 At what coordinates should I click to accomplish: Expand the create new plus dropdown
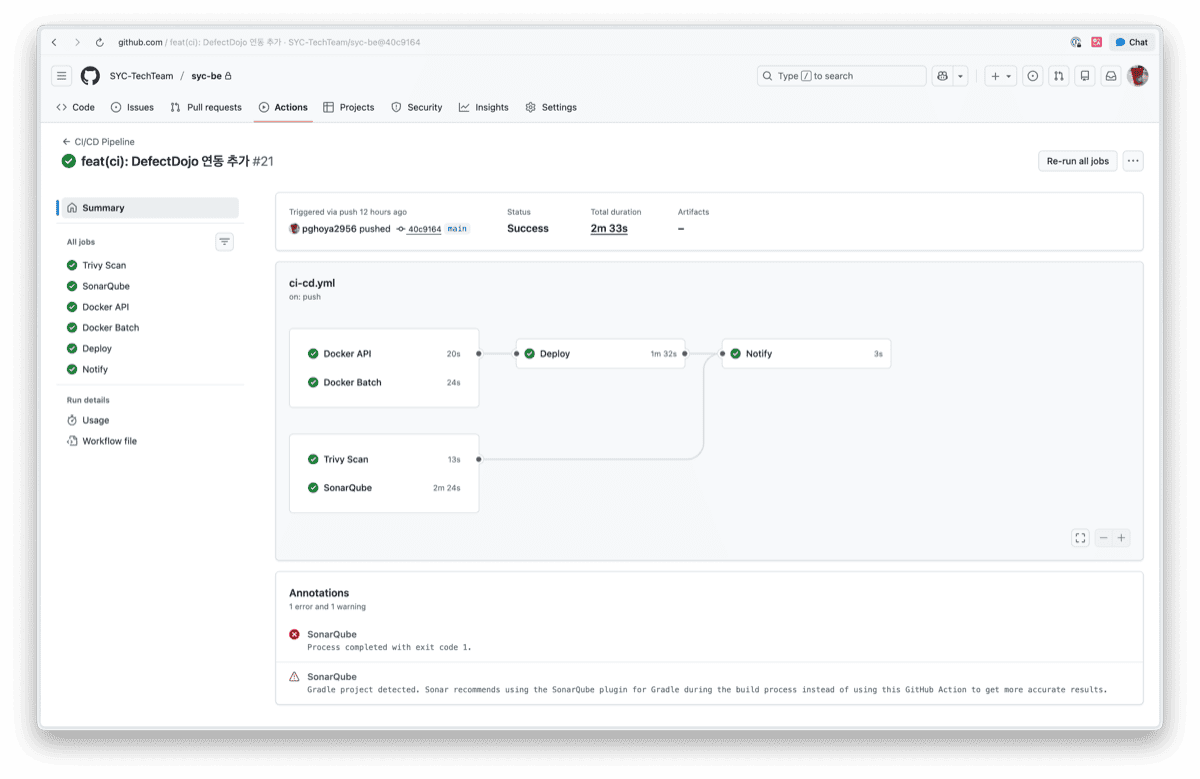point(1000,76)
